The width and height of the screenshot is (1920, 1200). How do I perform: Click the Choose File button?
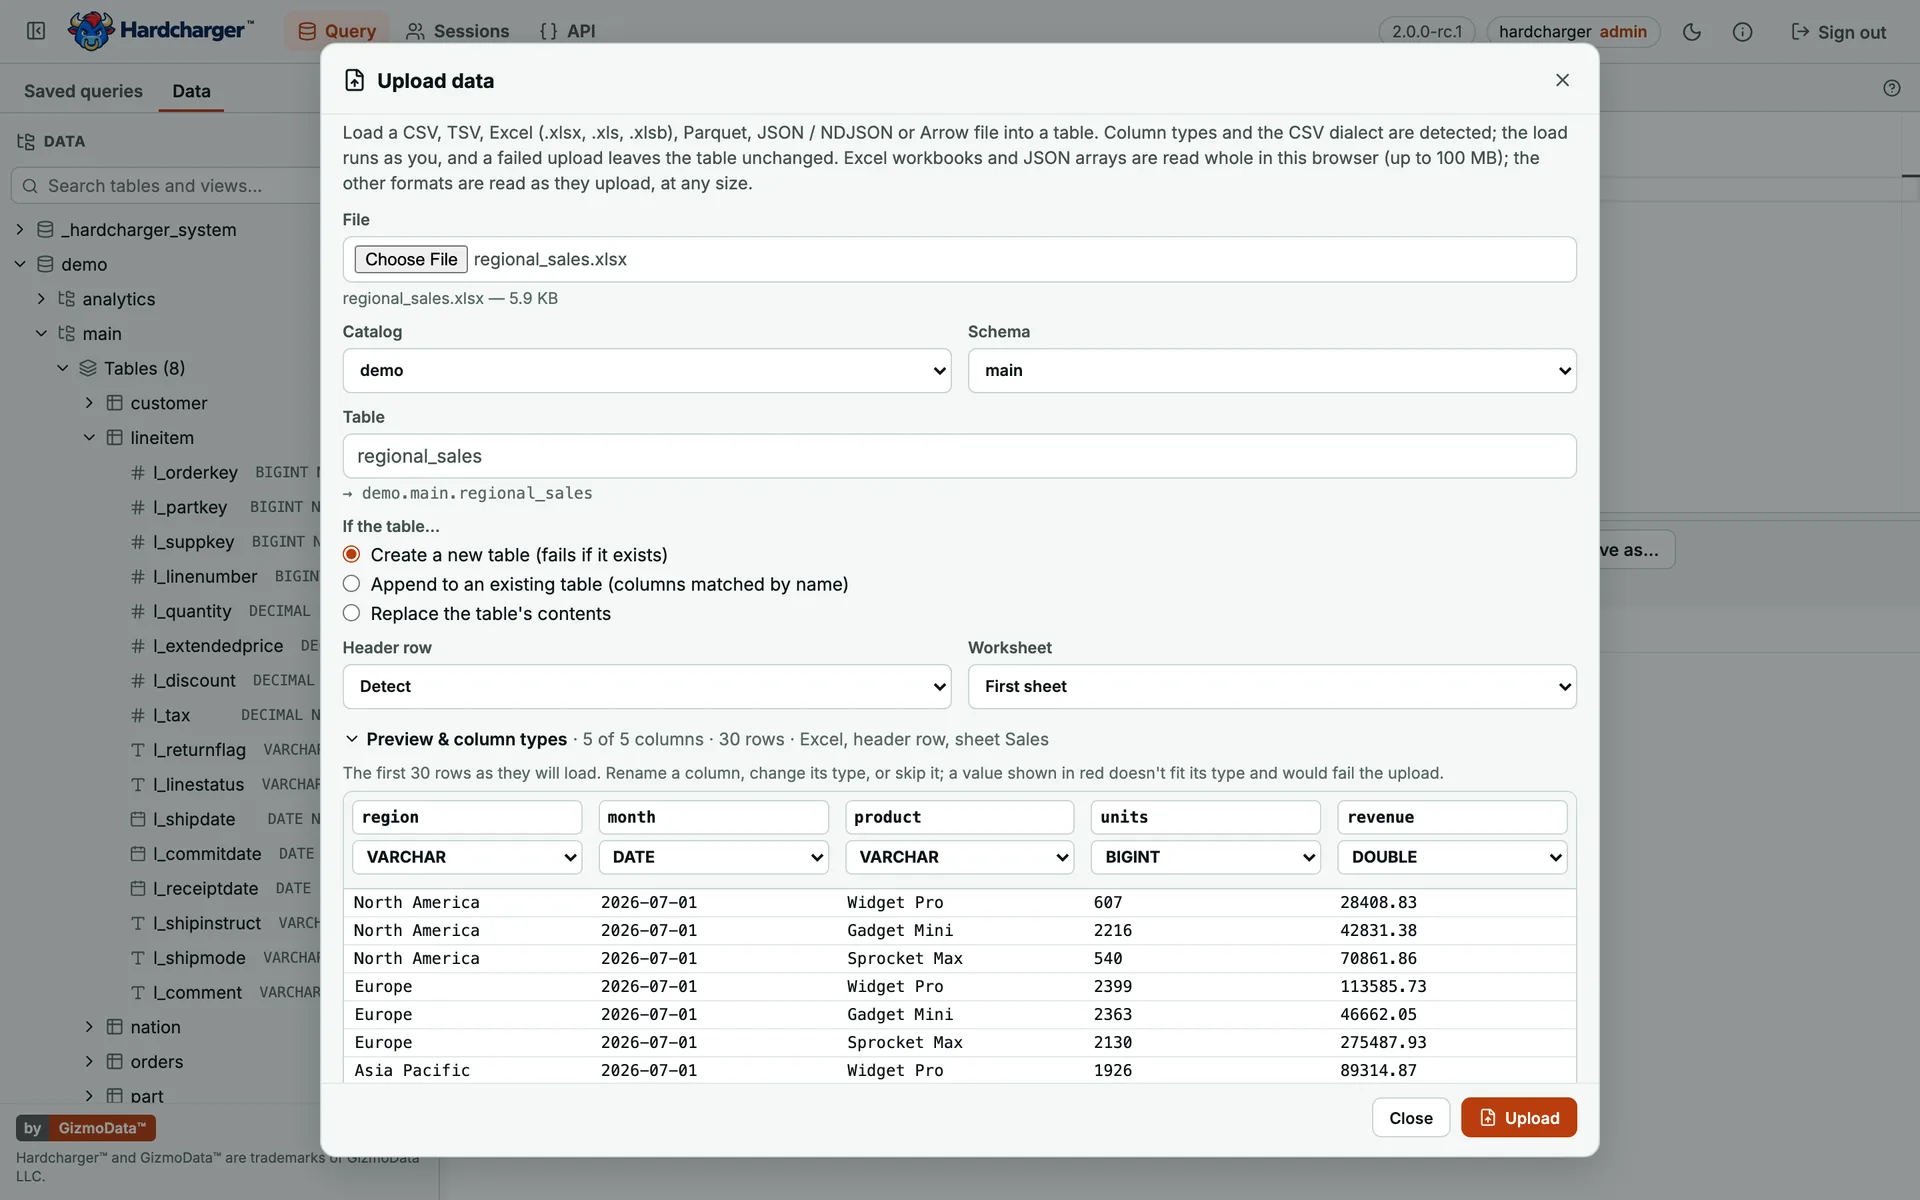[x=411, y=259]
